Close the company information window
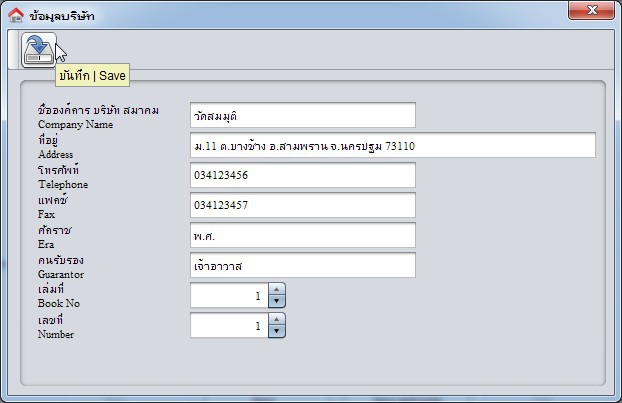Screen dimensions: 622x403 point(591,10)
